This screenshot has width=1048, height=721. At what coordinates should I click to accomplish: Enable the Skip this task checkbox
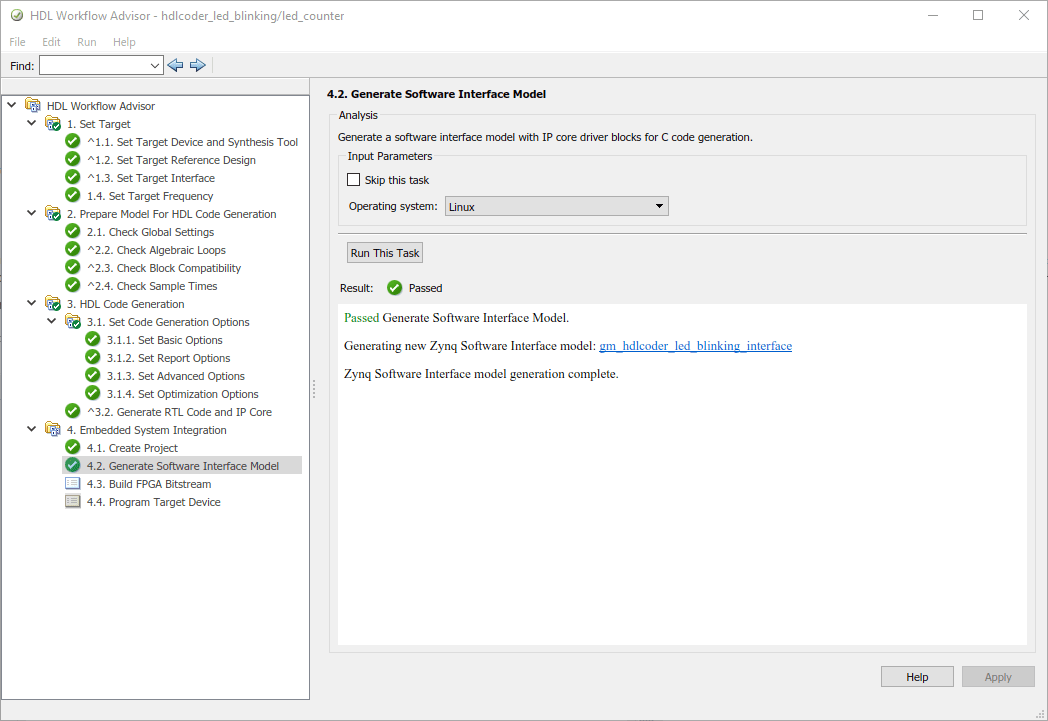point(353,180)
